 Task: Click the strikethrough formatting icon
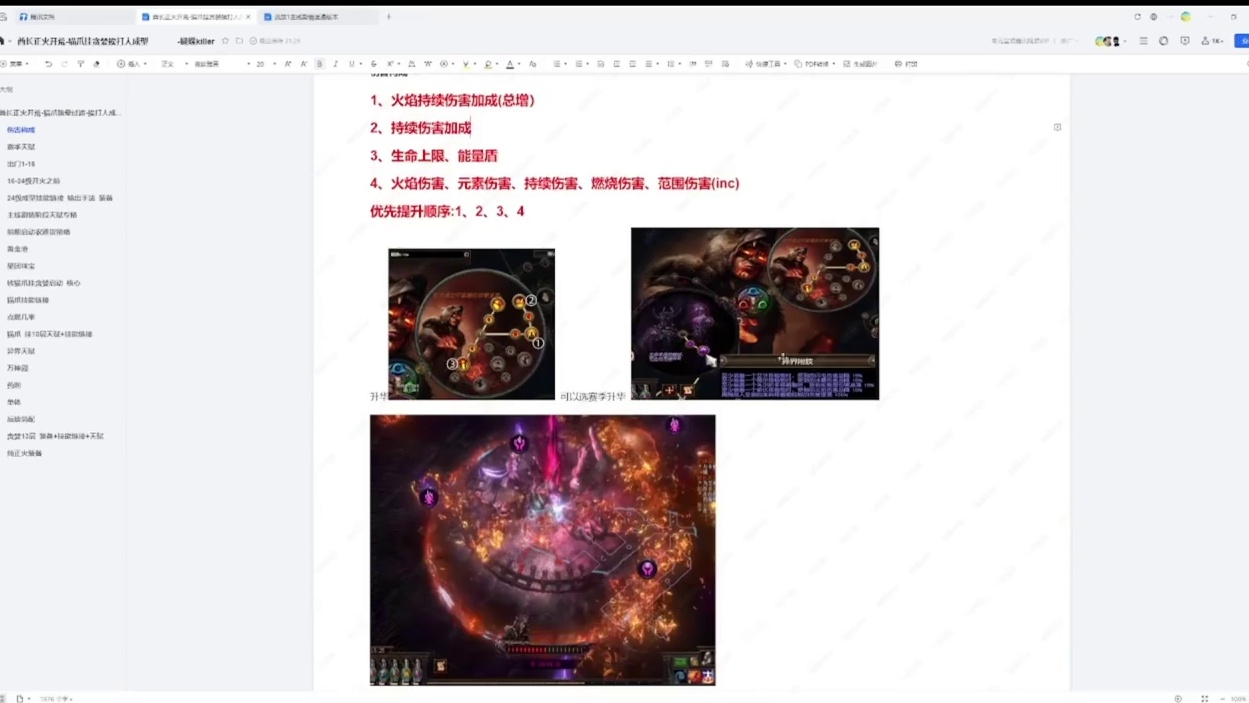click(x=374, y=64)
